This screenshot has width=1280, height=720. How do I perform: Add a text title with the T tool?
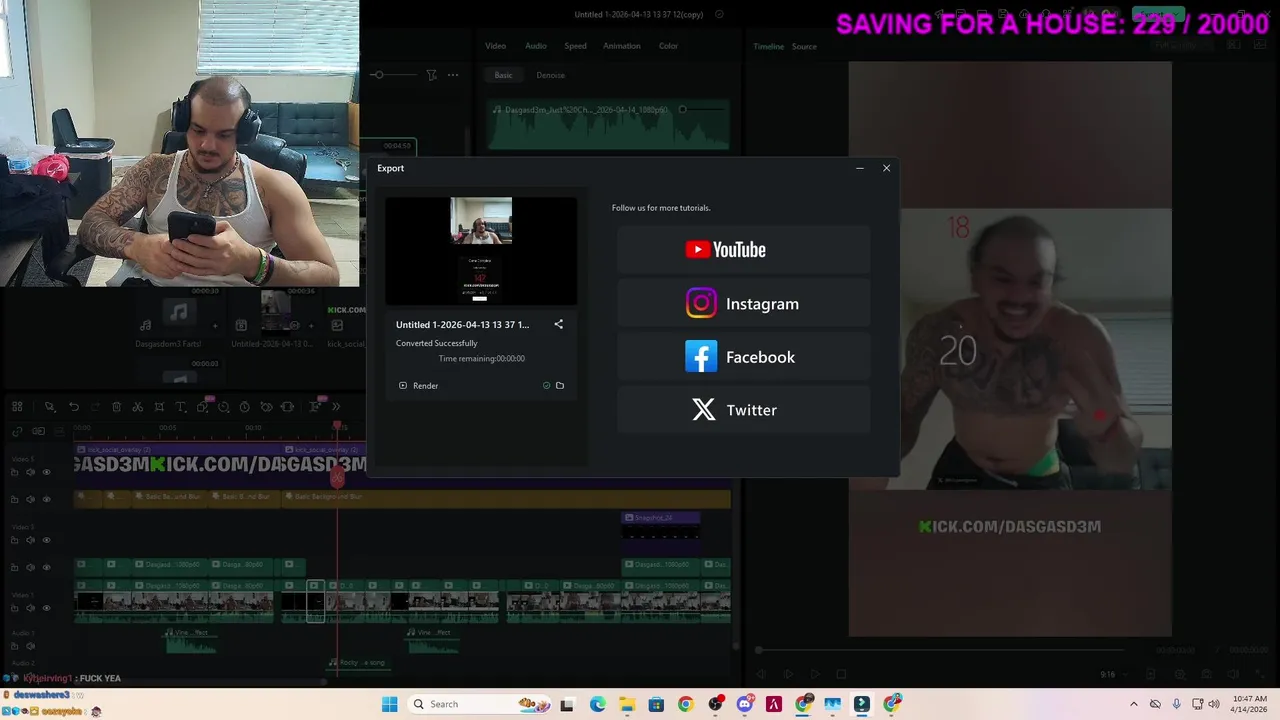pyautogui.click(x=180, y=407)
